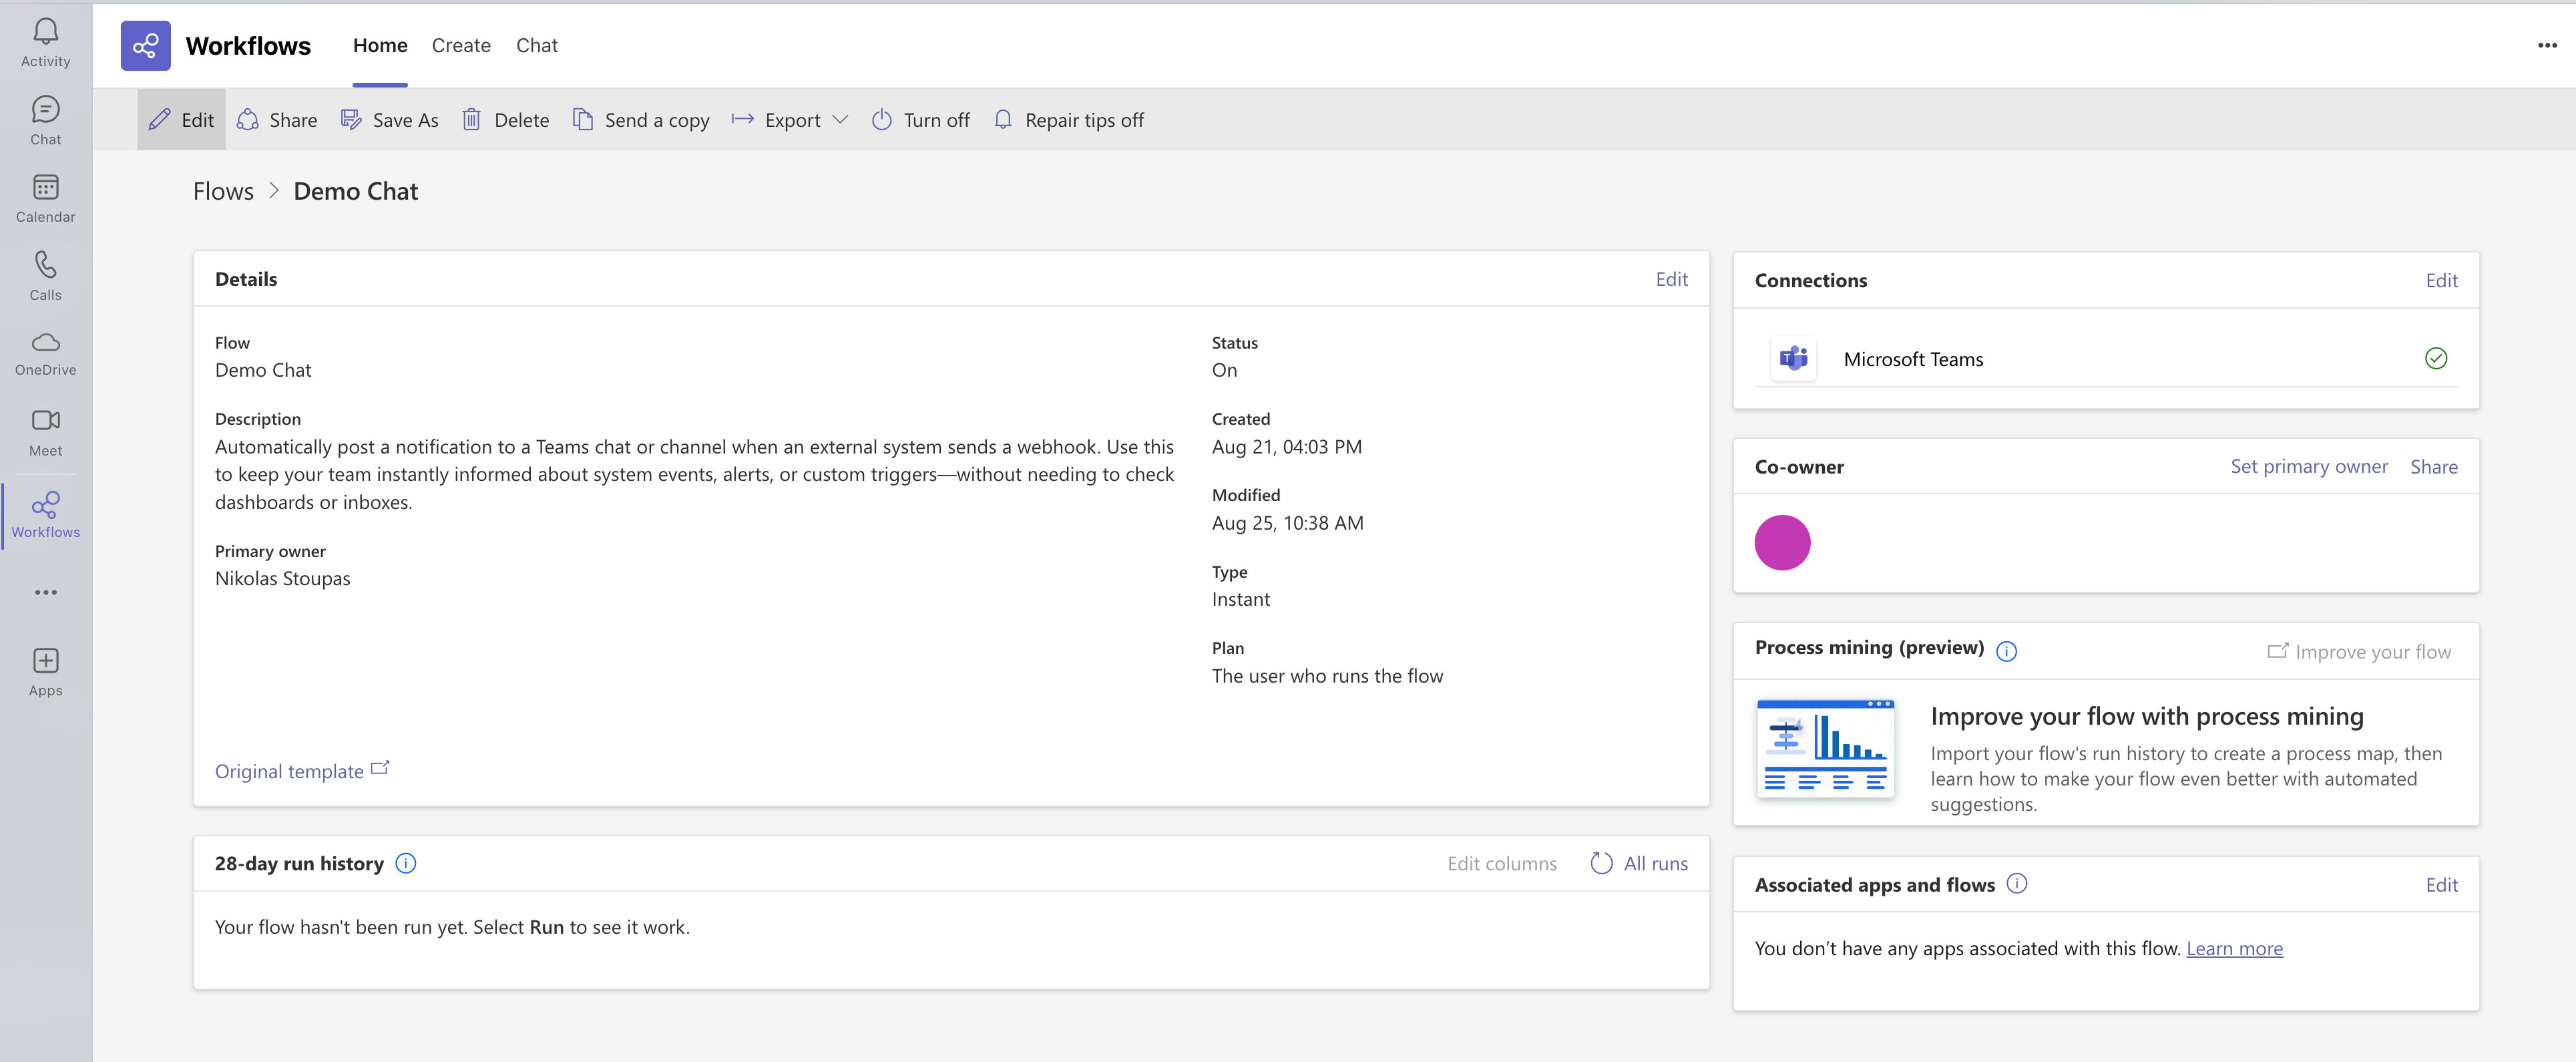The width and height of the screenshot is (2576, 1062).
Task: Open more apps ellipsis in sidebar
Action: coord(45,592)
